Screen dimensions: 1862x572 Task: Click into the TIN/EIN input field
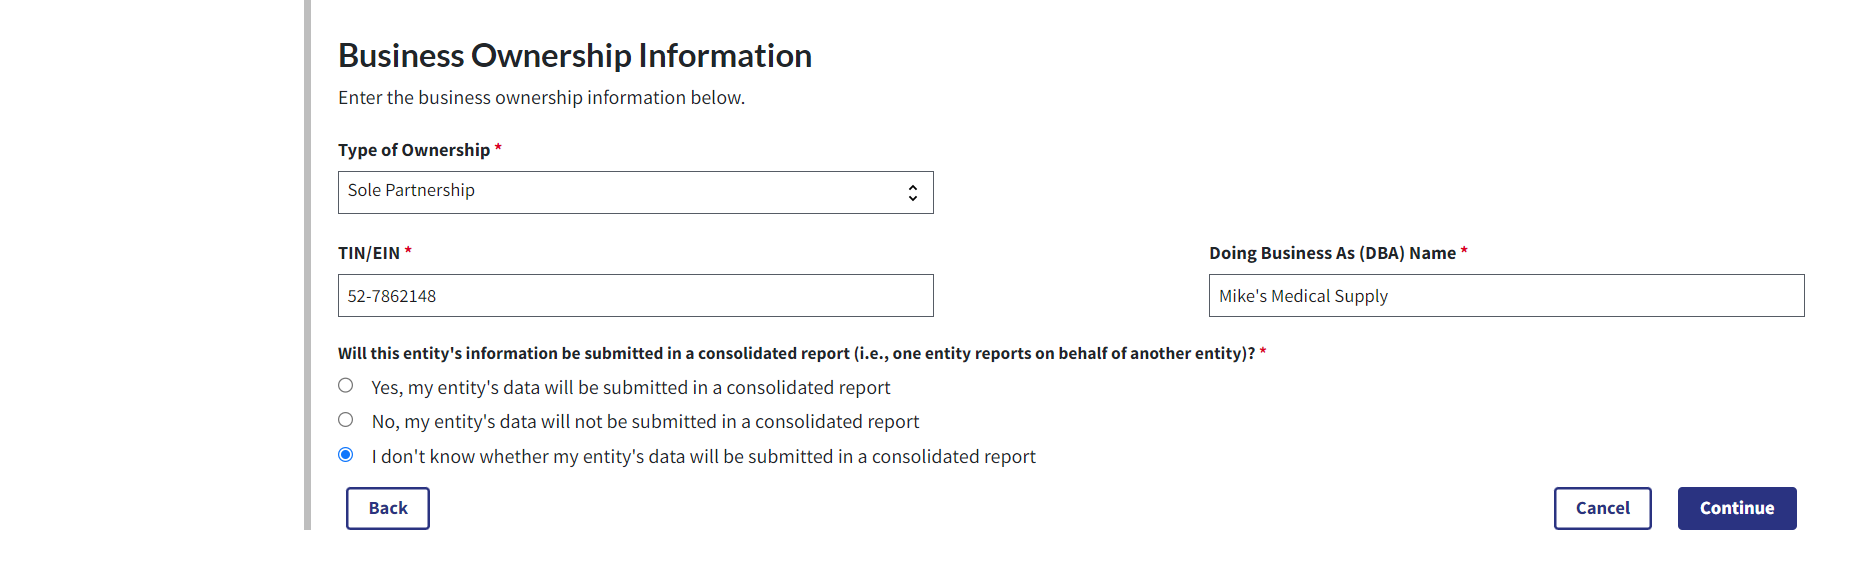[635, 296]
